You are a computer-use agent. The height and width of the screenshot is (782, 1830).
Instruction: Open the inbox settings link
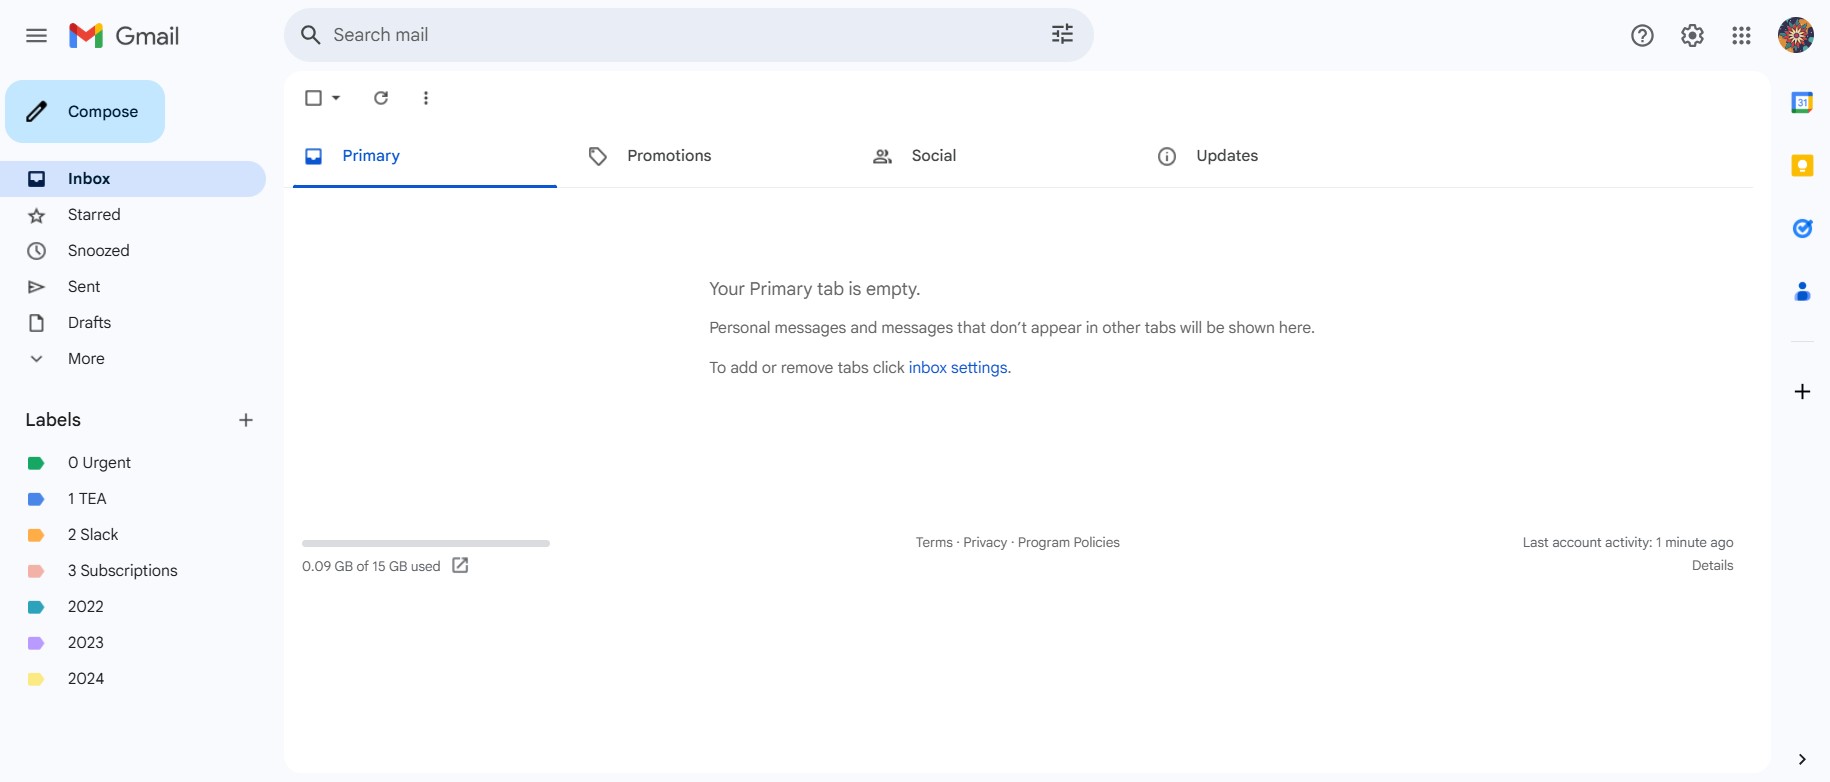point(957,368)
